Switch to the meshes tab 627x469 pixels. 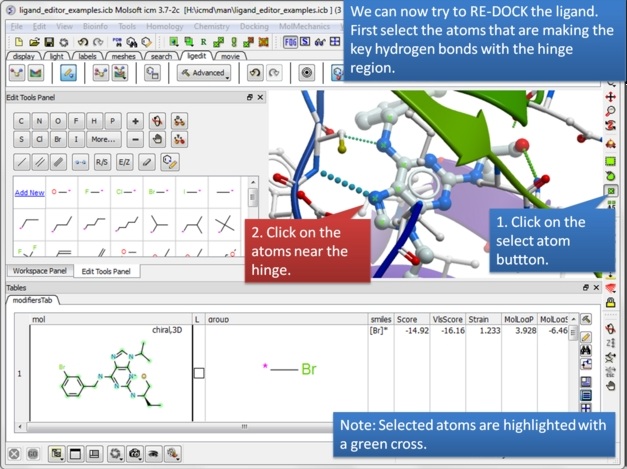coord(122,57)
